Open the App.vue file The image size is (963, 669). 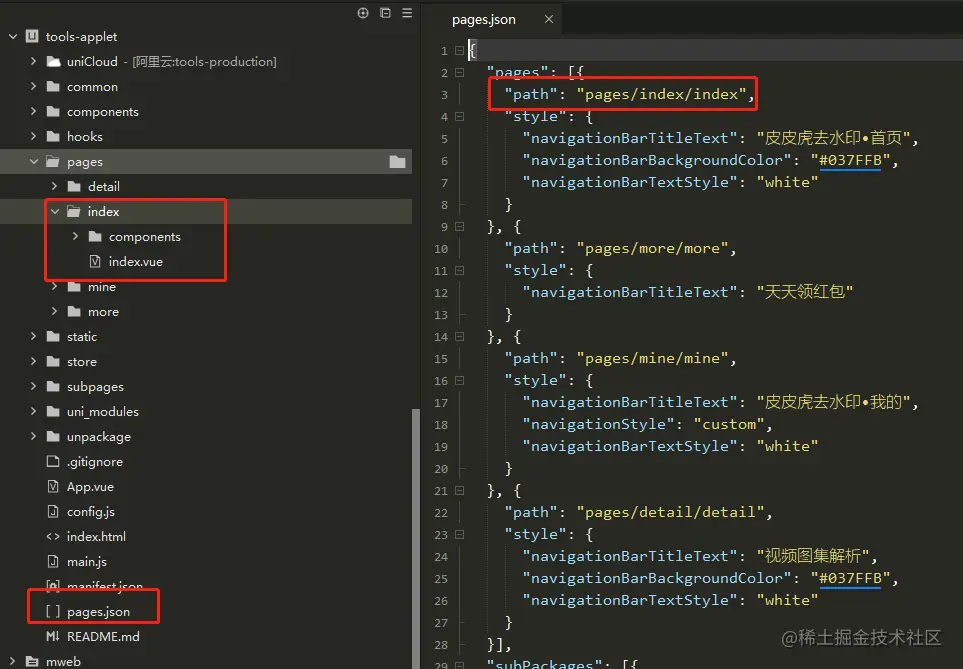pyautogui.click(x=90, y=487)
